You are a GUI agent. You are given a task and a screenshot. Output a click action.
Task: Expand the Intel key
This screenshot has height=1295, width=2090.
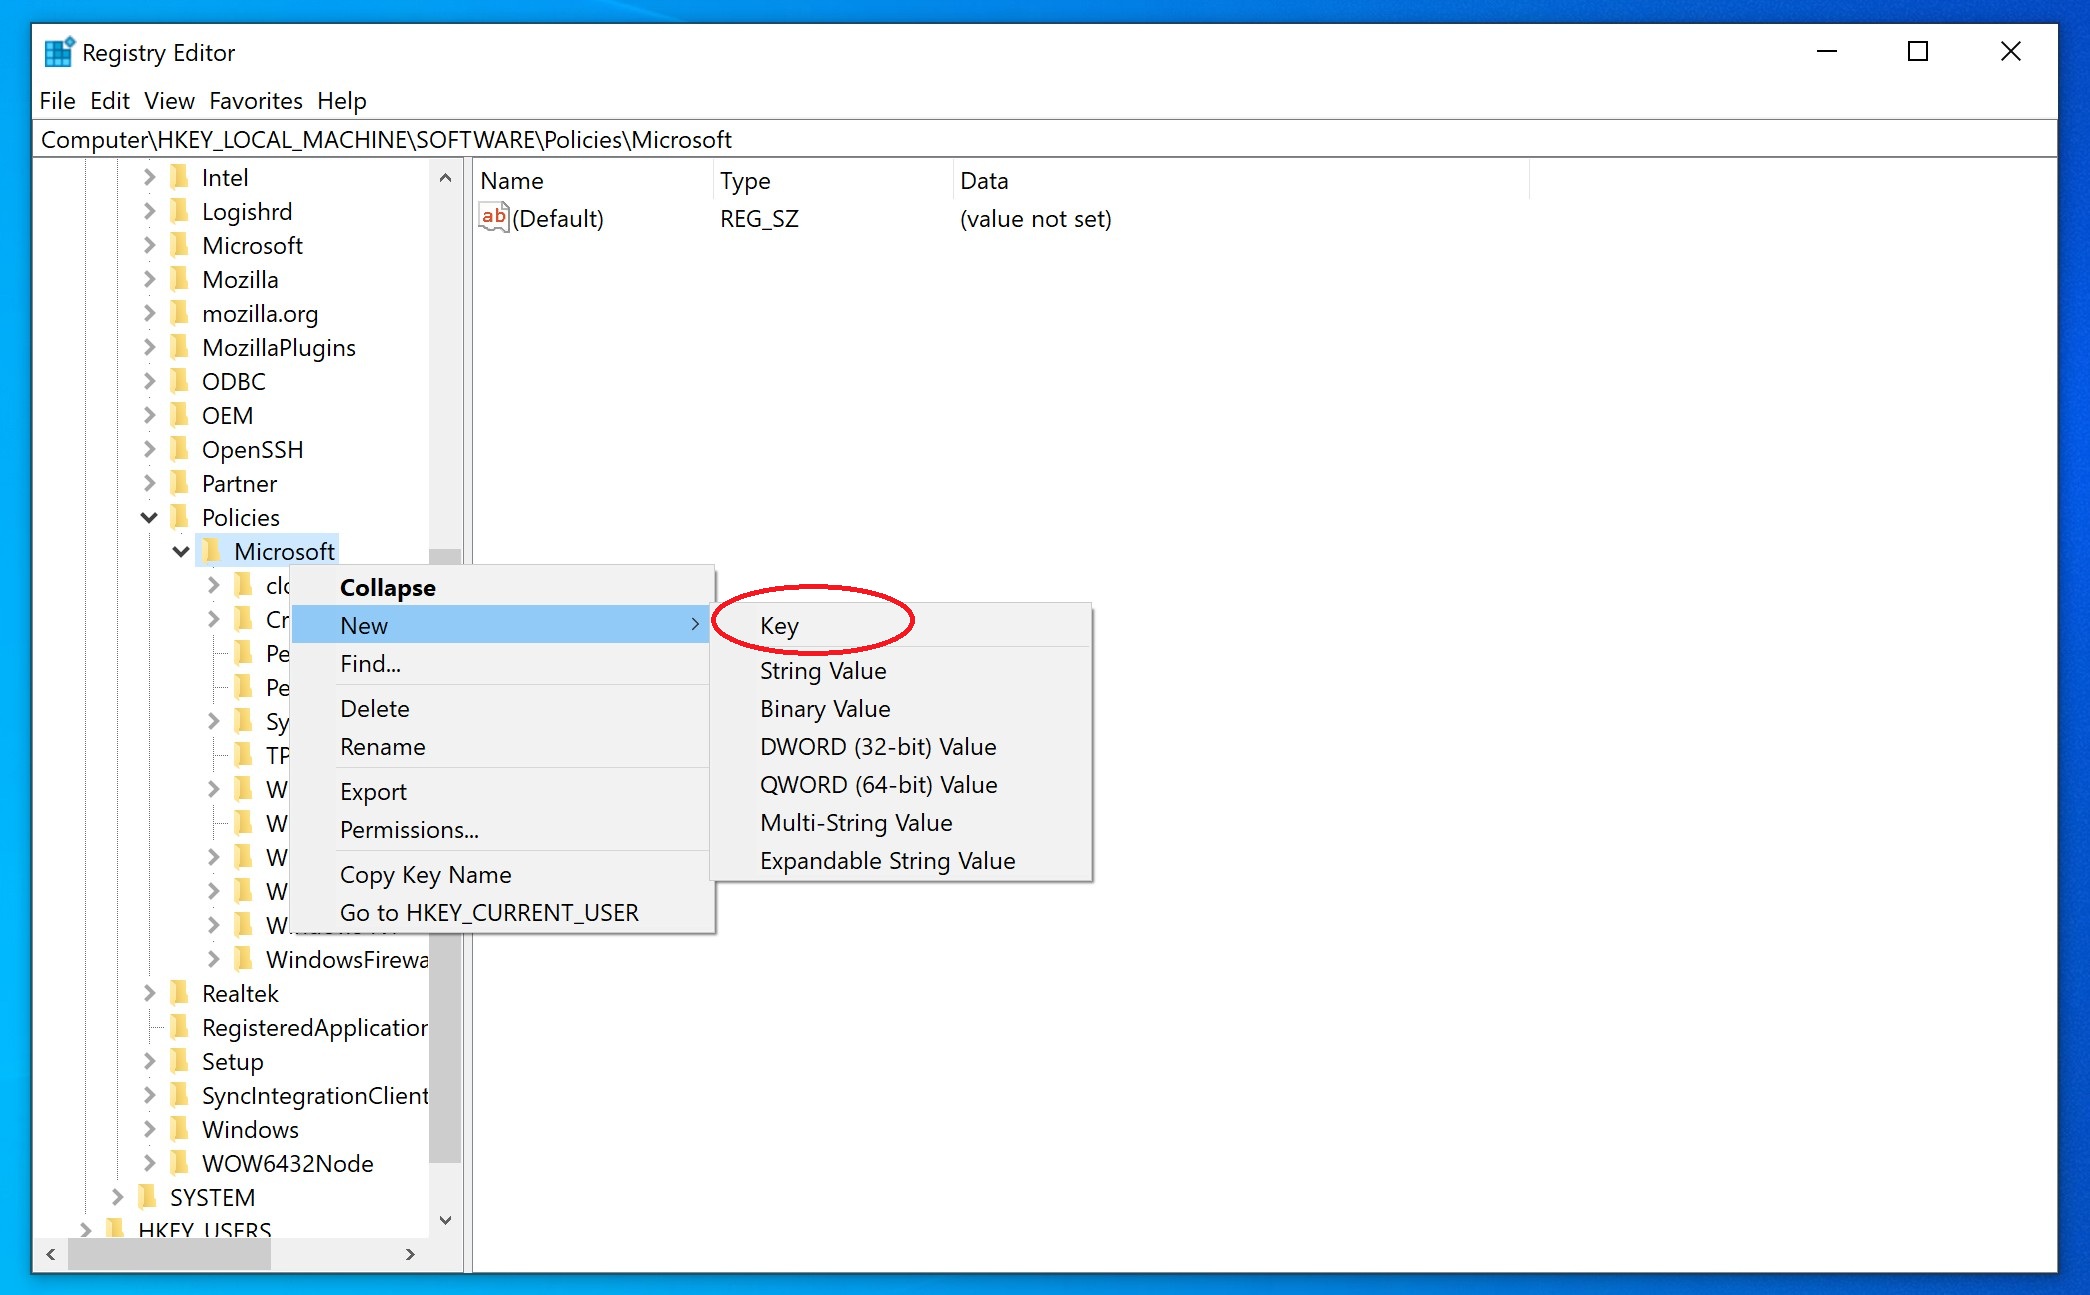pyautogui.click(x=149, y=177)
